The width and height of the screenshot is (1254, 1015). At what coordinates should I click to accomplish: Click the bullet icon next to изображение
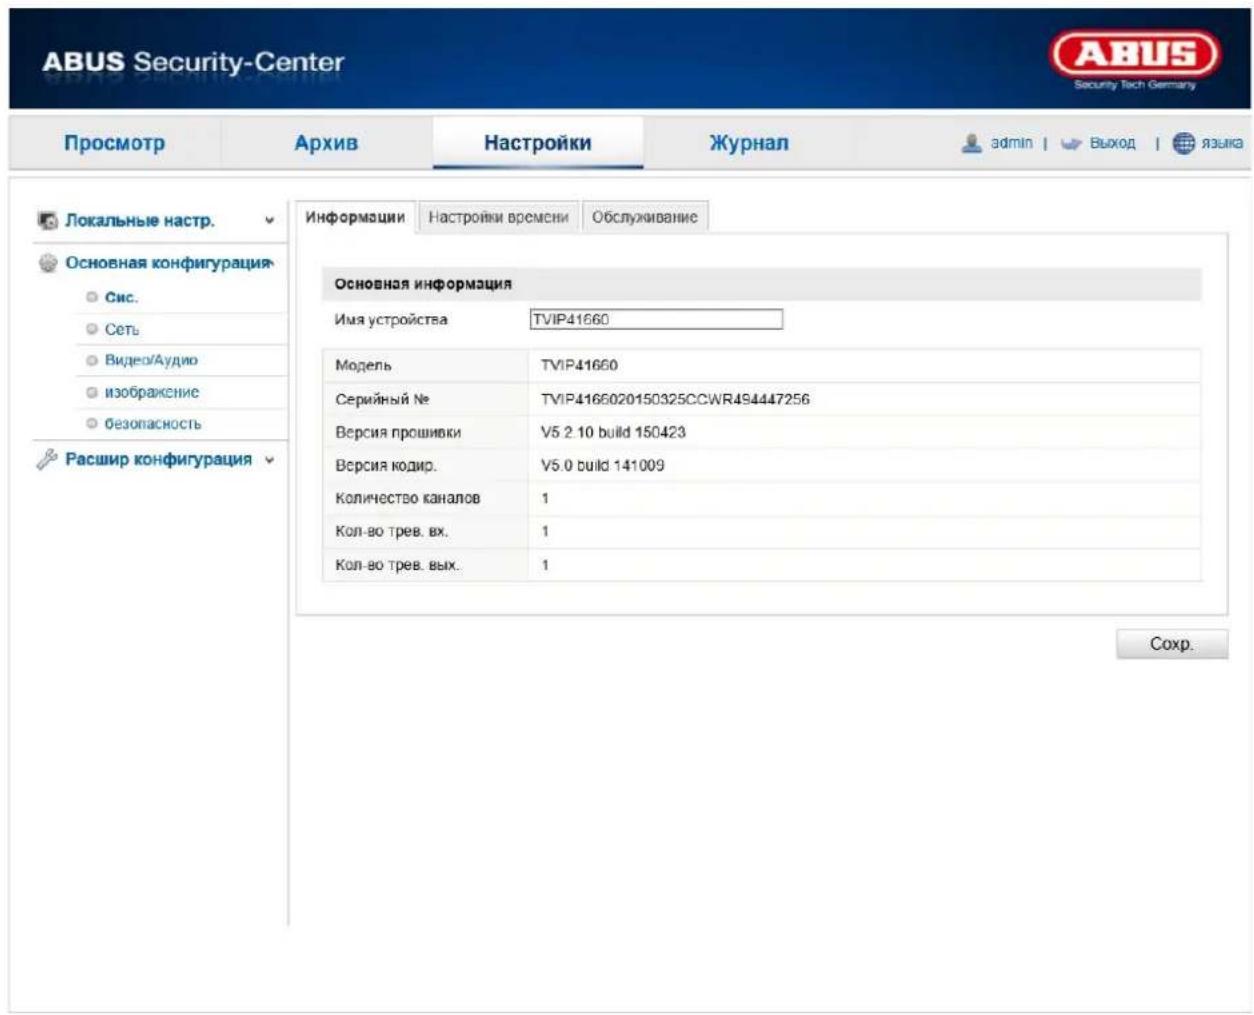click(x=92, y=393)
